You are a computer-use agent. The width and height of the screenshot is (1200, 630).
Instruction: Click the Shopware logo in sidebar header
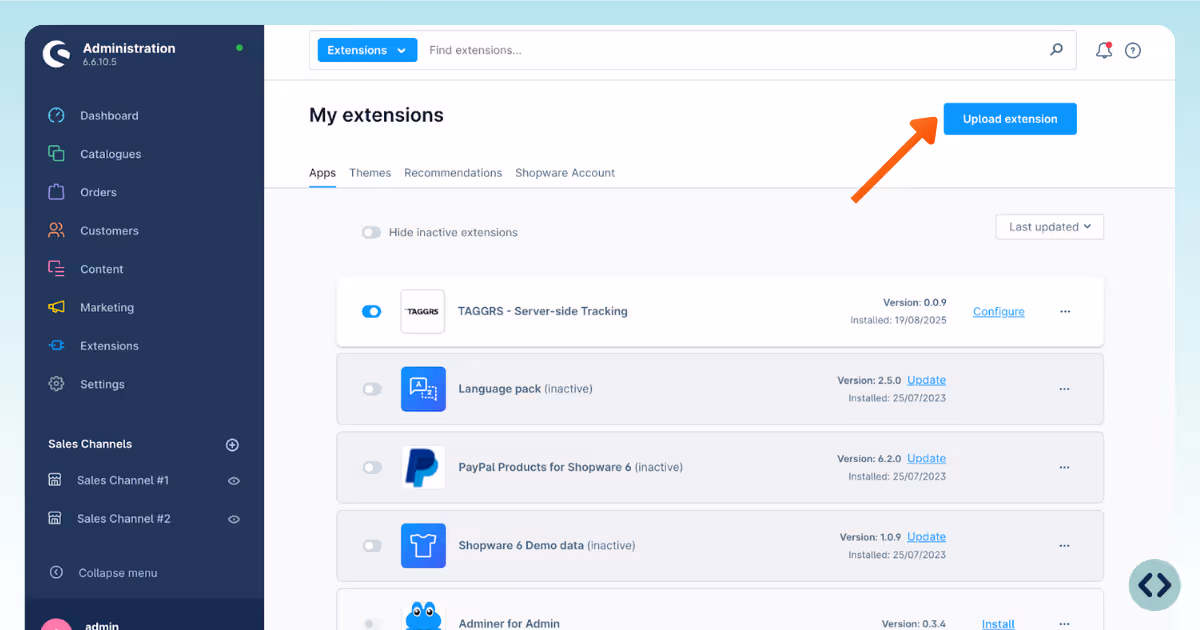tap(56, 54)
